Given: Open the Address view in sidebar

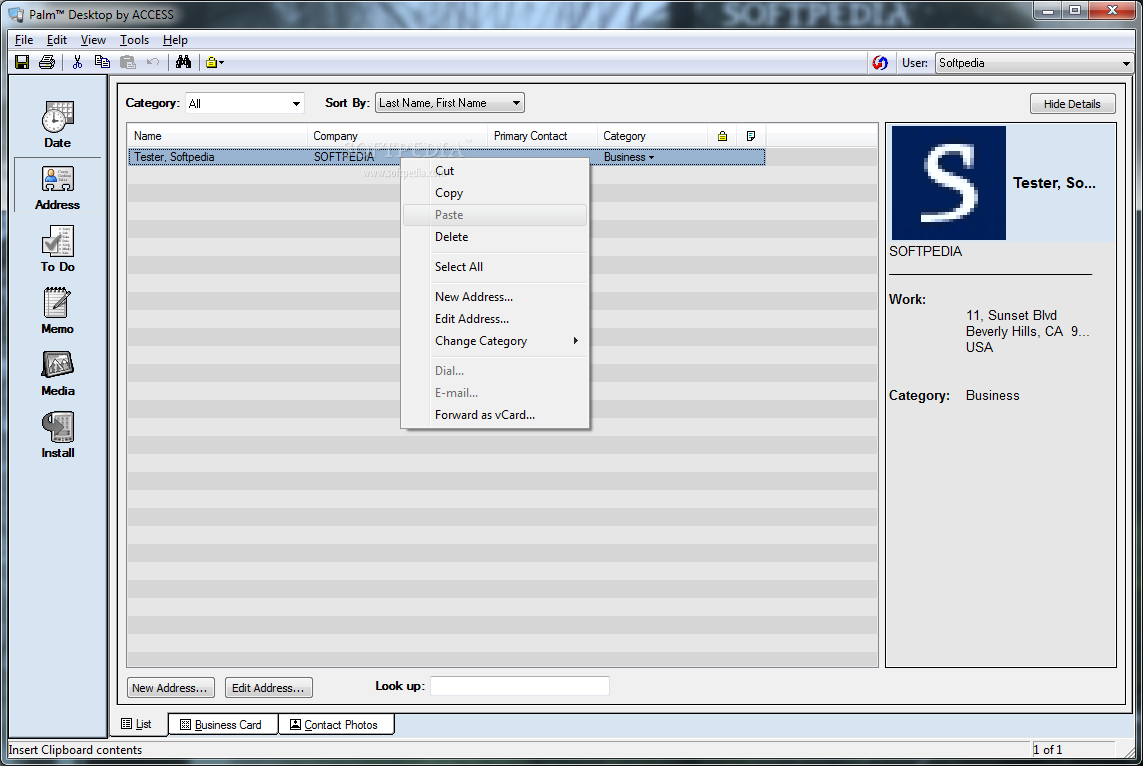Looking at the screenshot, I should (58, 188).
